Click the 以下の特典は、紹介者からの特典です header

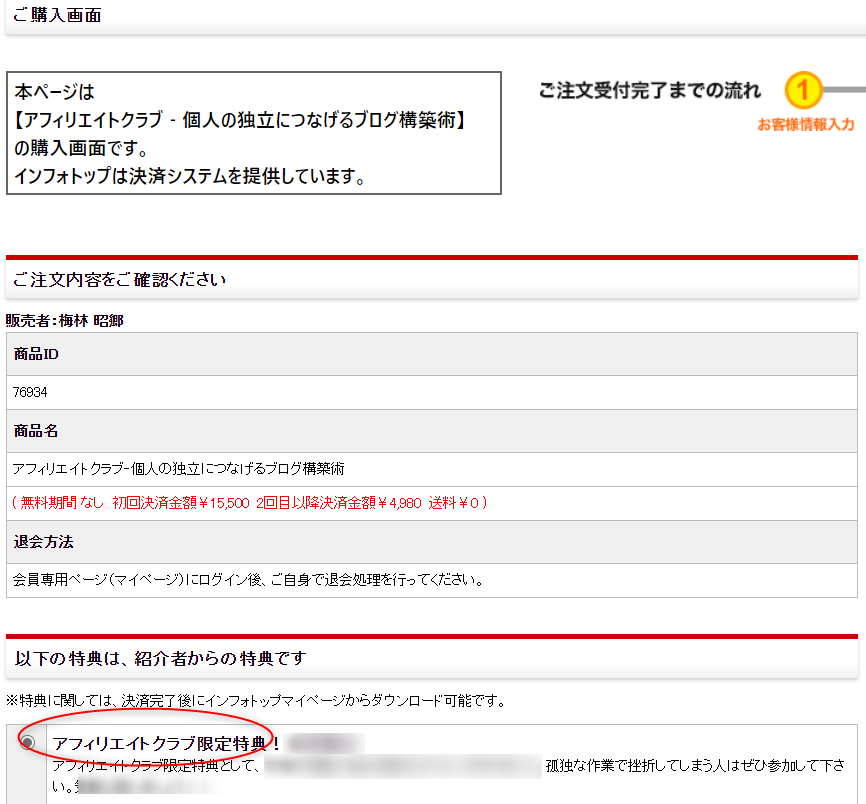coord(160,657)
